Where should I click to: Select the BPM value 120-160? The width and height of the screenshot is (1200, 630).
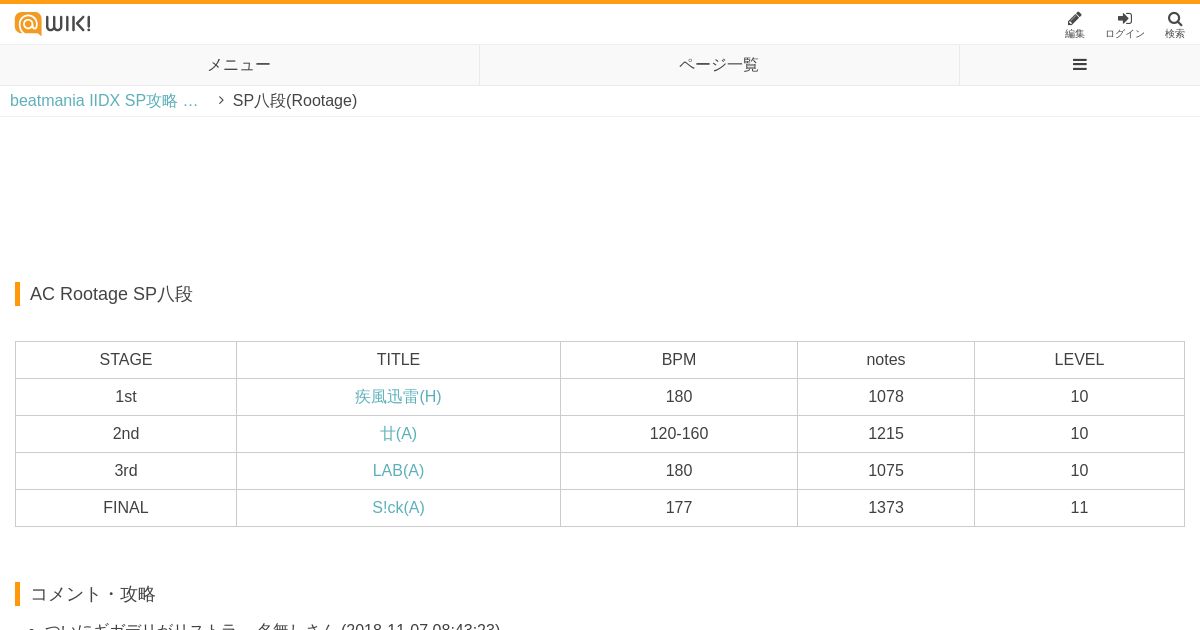point(679,434)
